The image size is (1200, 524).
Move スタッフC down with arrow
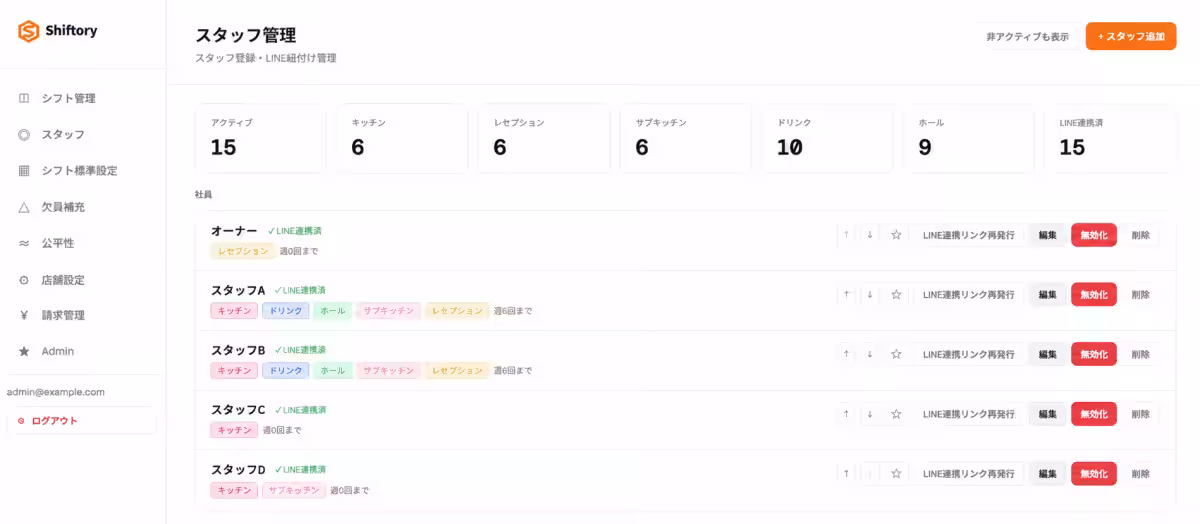point(870,414)
